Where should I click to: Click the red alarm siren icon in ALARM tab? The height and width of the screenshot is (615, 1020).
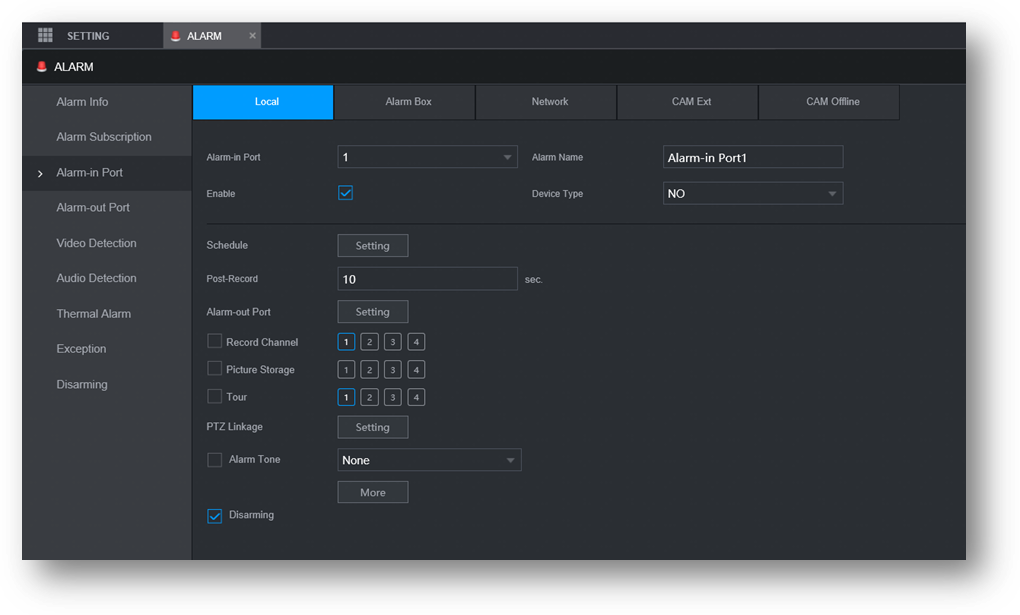coord(176,36)
